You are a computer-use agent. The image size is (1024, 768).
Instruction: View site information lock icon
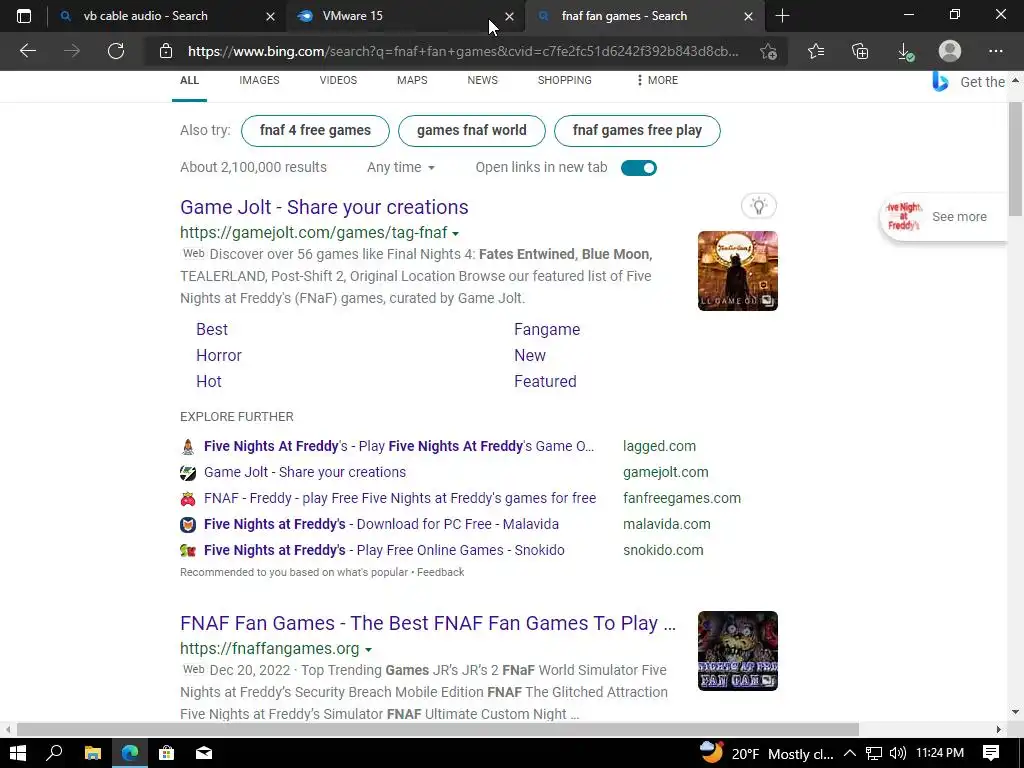166,51
